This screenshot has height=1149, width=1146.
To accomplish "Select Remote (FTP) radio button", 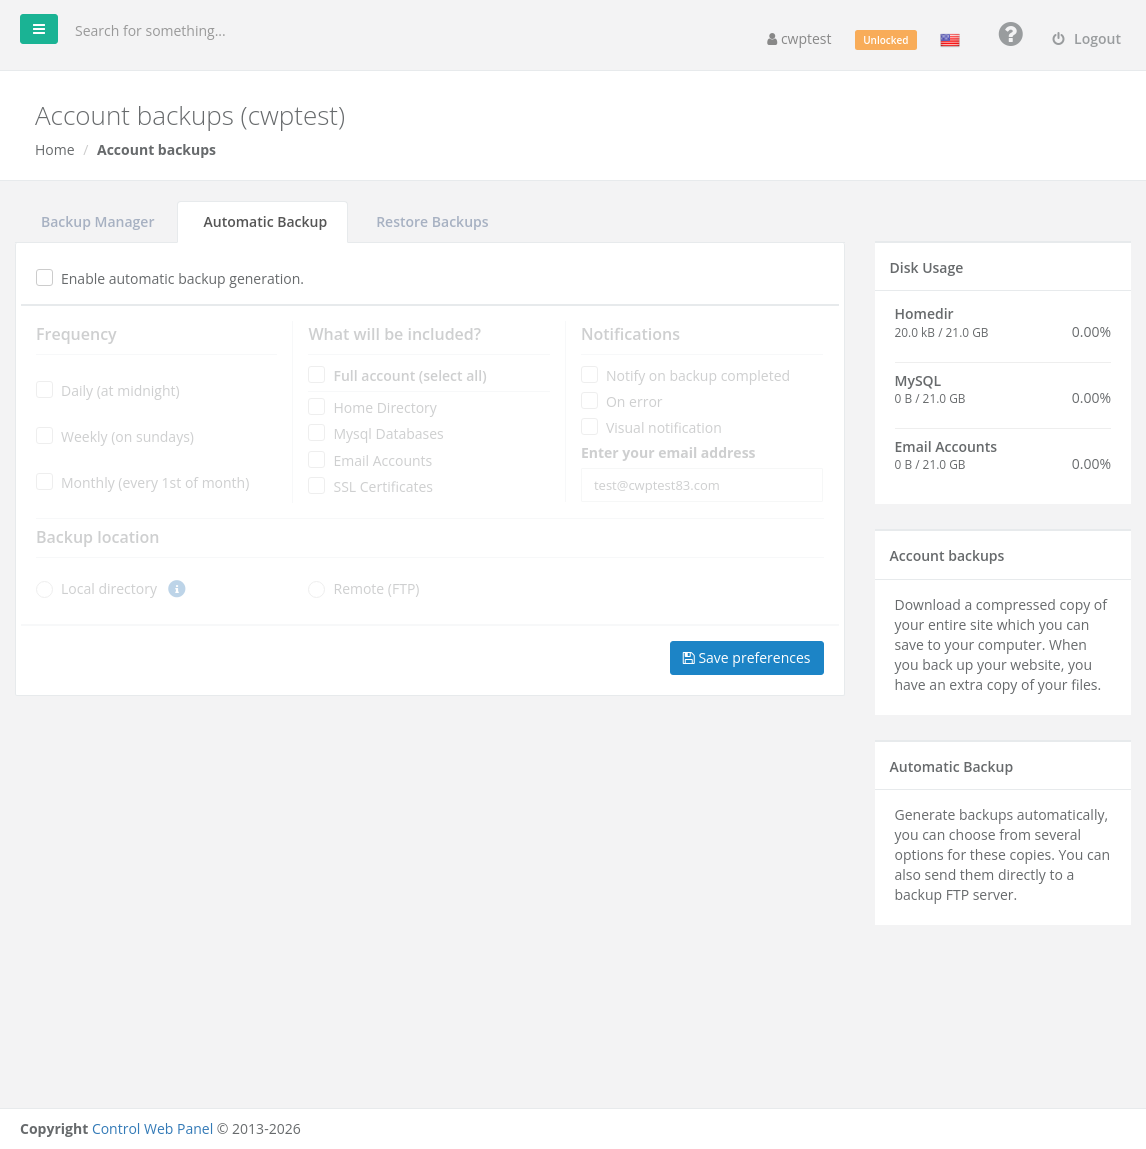I will click(317, 589).
